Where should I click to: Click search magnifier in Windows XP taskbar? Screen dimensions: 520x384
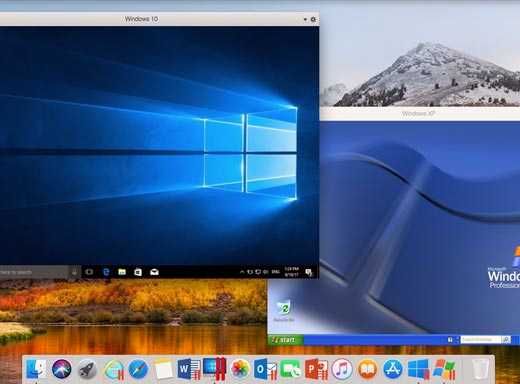(506, 340)
